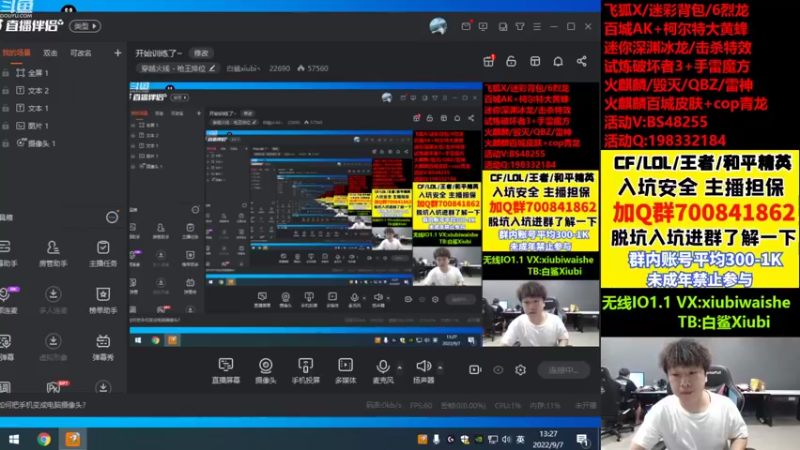Click the 修改 title edit button
Screen dimensions: 800x450
[201, 53]
